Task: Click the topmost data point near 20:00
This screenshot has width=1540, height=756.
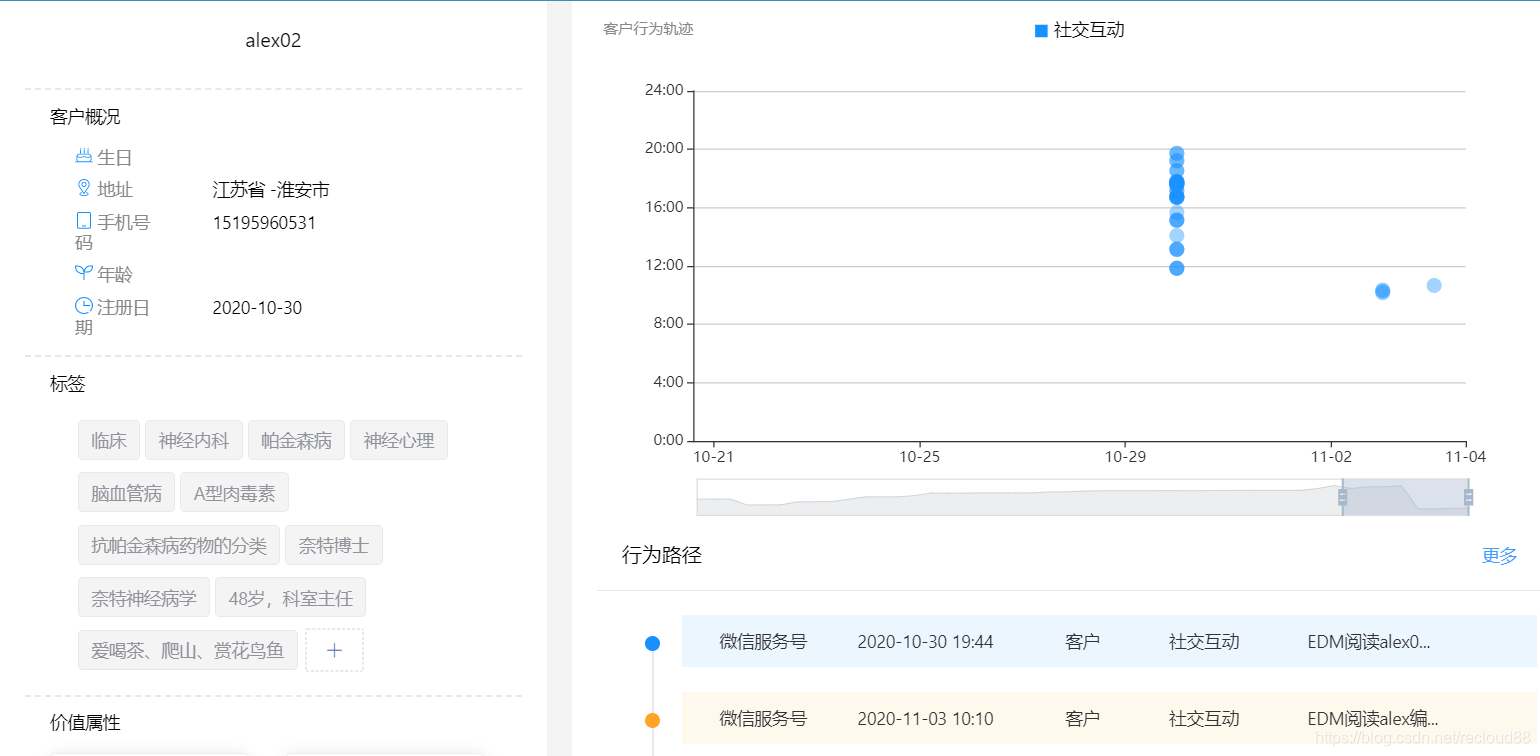Action: click(x=1177, y=153)
